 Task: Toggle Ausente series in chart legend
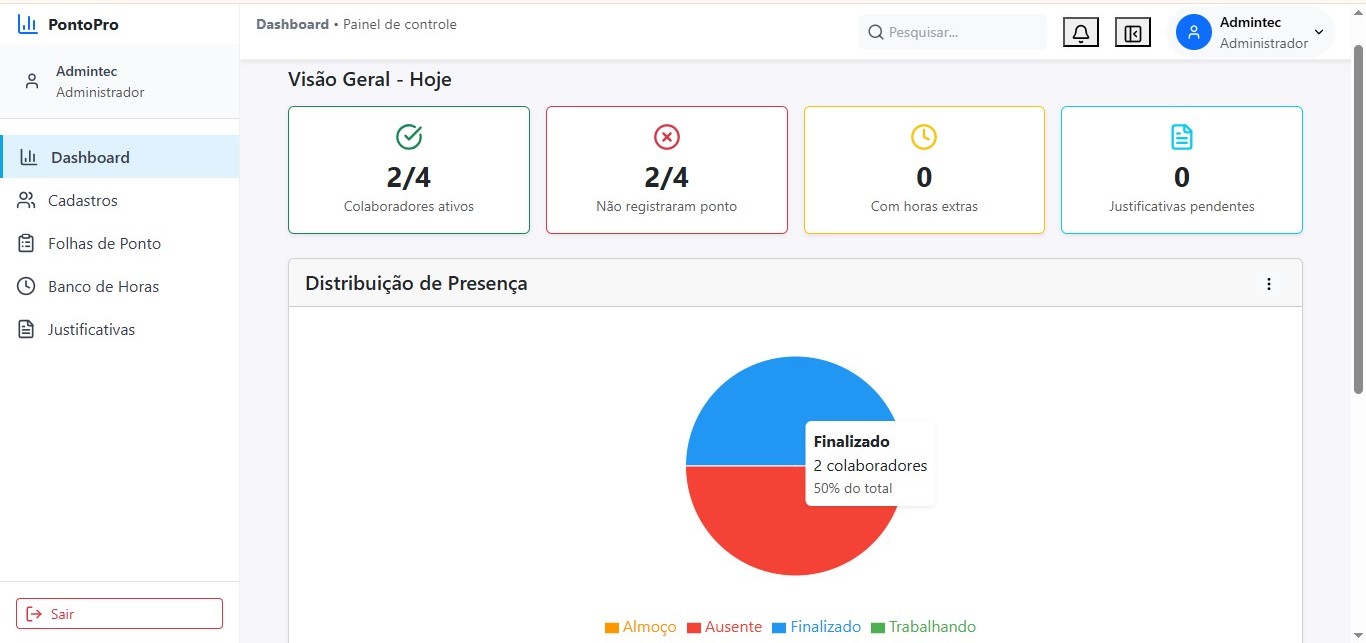pos(724,627)
